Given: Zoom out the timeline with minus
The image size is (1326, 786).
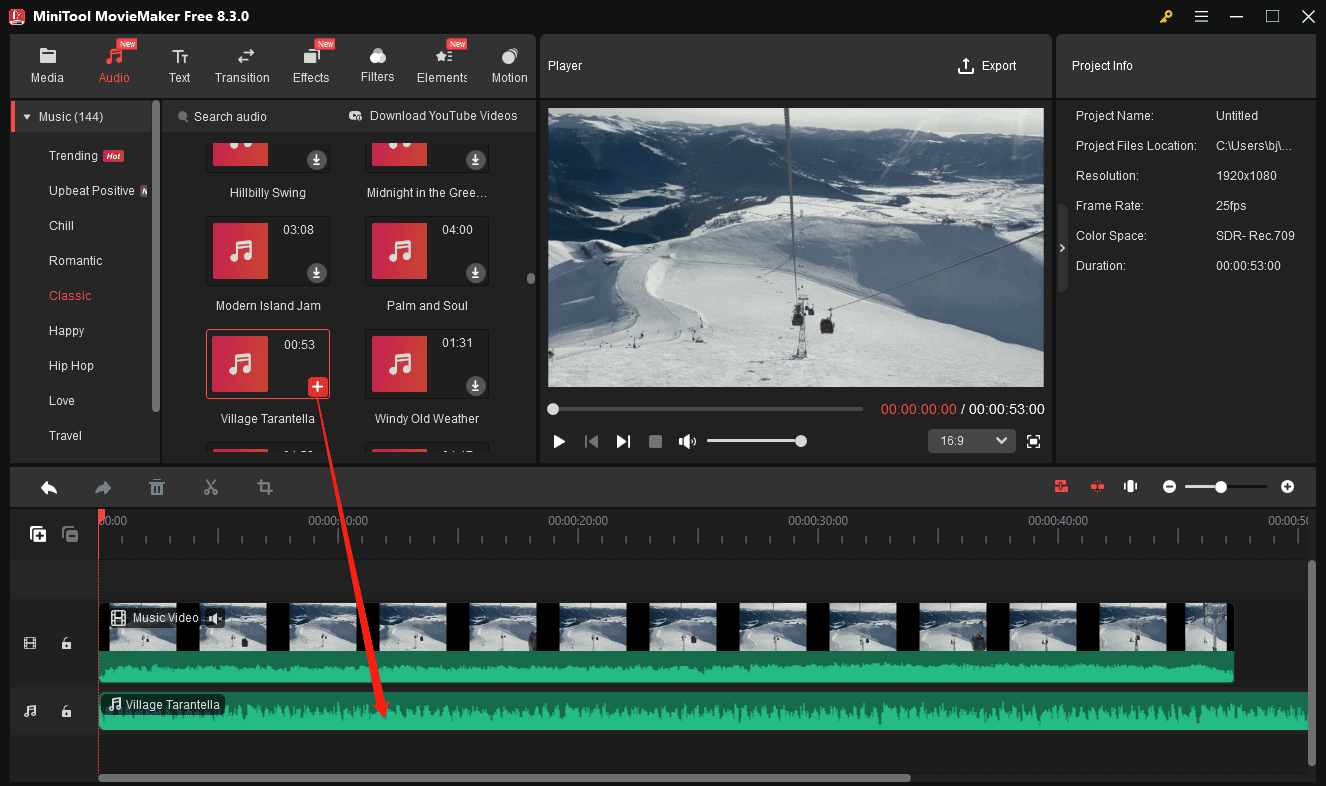Looking at the screenshot, I should coord(1169,487).
